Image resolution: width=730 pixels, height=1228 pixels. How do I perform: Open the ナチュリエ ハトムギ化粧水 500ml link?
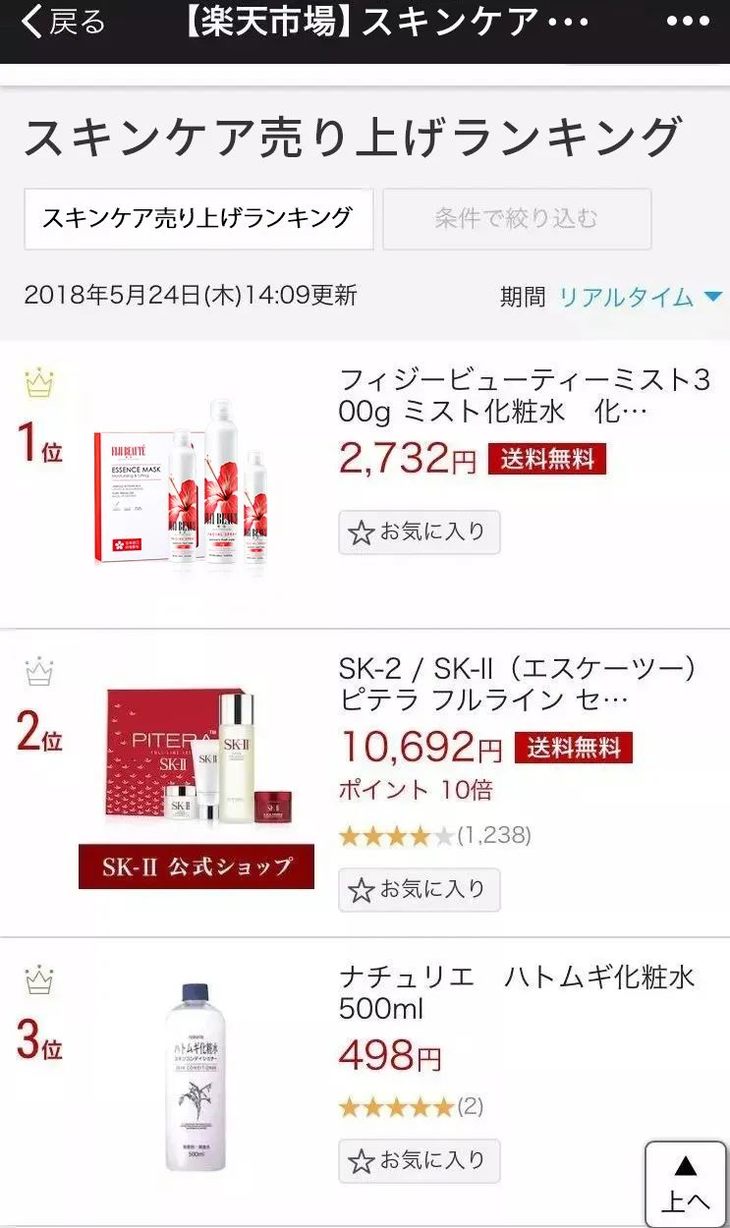point(517,993)
